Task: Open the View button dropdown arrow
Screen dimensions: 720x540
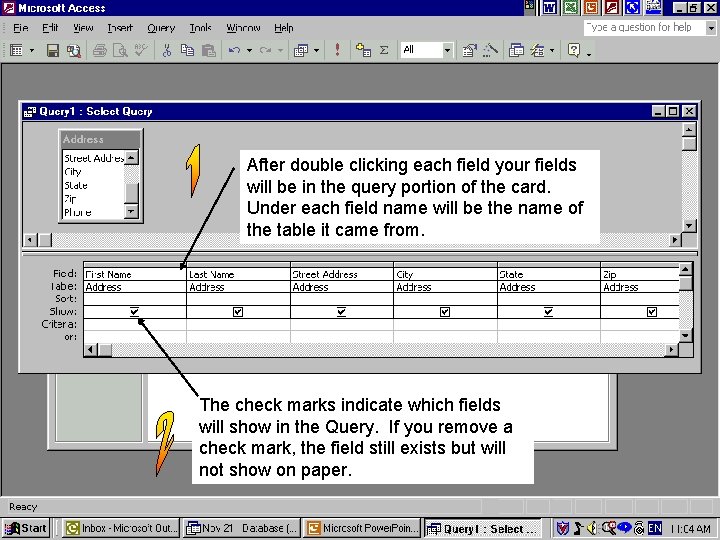Action: (x=32, y=50)
